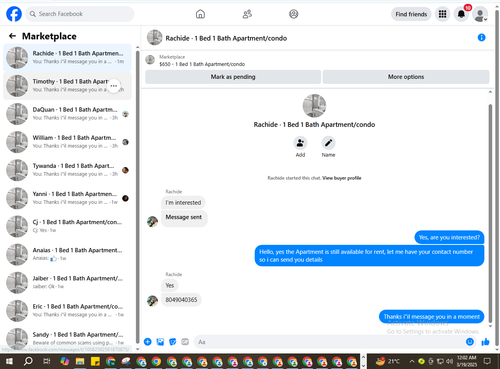Viewport: 500px width, 369px height.
Task: Open Jaiber conversation in list
Action: pyautogui.click(x=67, y=283)
